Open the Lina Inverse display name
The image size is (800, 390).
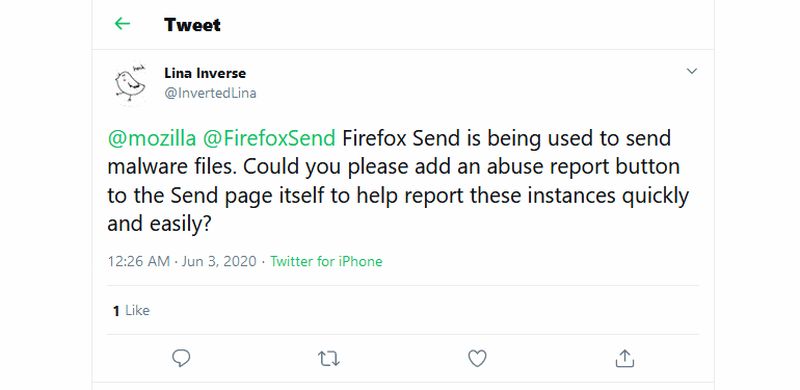[205, 74]
